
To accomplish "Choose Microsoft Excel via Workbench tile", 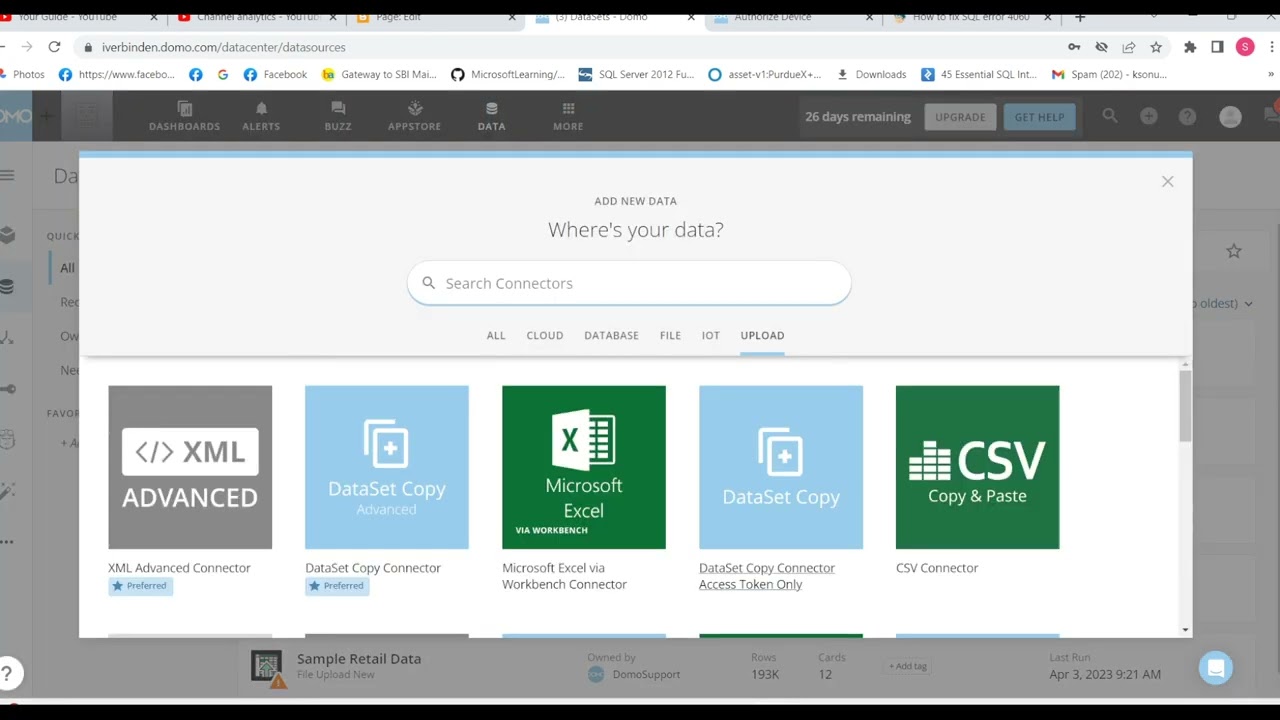I will (x=584, y=467).
